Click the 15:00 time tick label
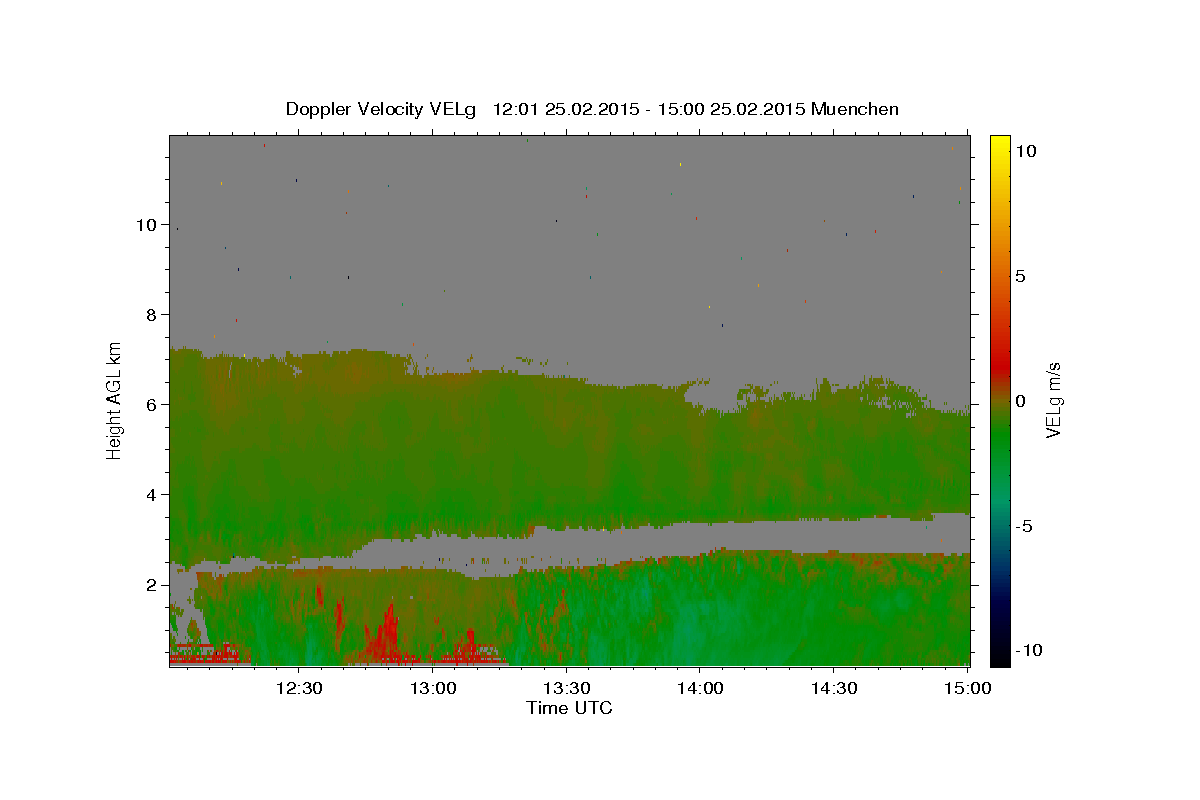1200x800 pixels. pos(966,689)
